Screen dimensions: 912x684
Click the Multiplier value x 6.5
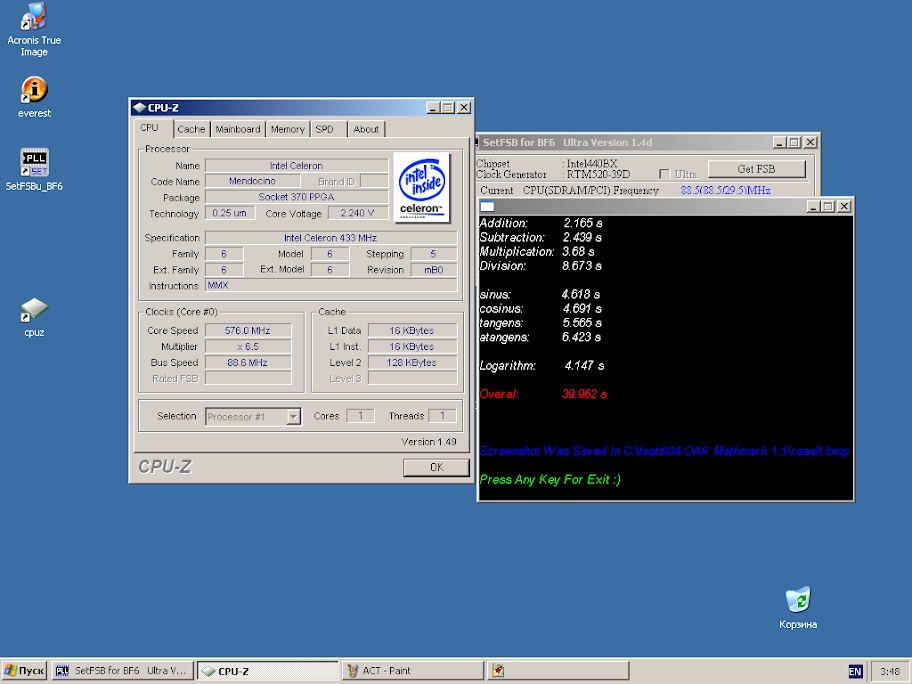[248, 347]
